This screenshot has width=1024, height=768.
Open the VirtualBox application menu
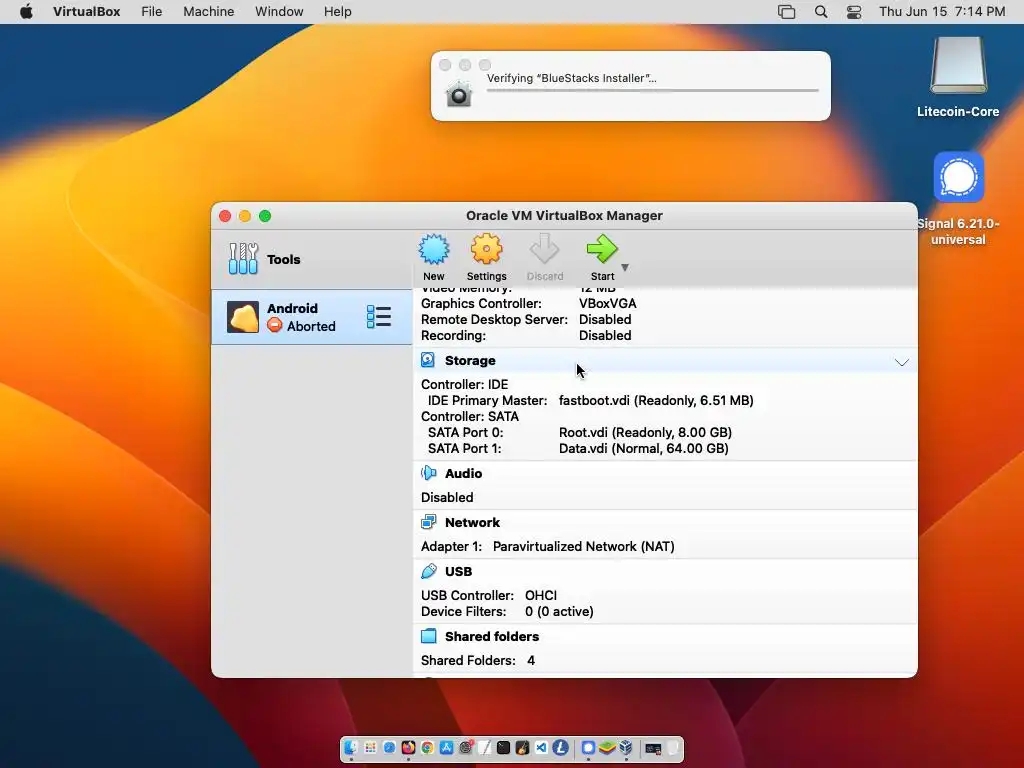pos(86,12)
